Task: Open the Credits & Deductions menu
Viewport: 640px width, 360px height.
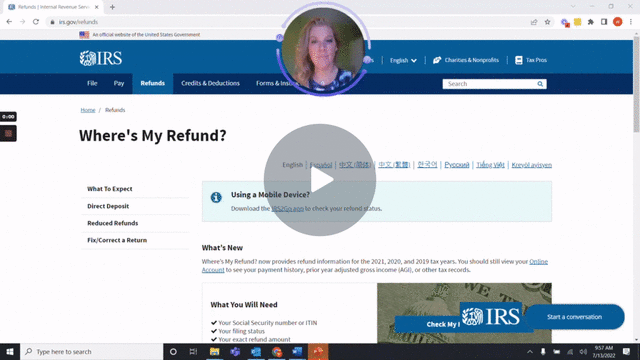Action: [x=210, y=83]
